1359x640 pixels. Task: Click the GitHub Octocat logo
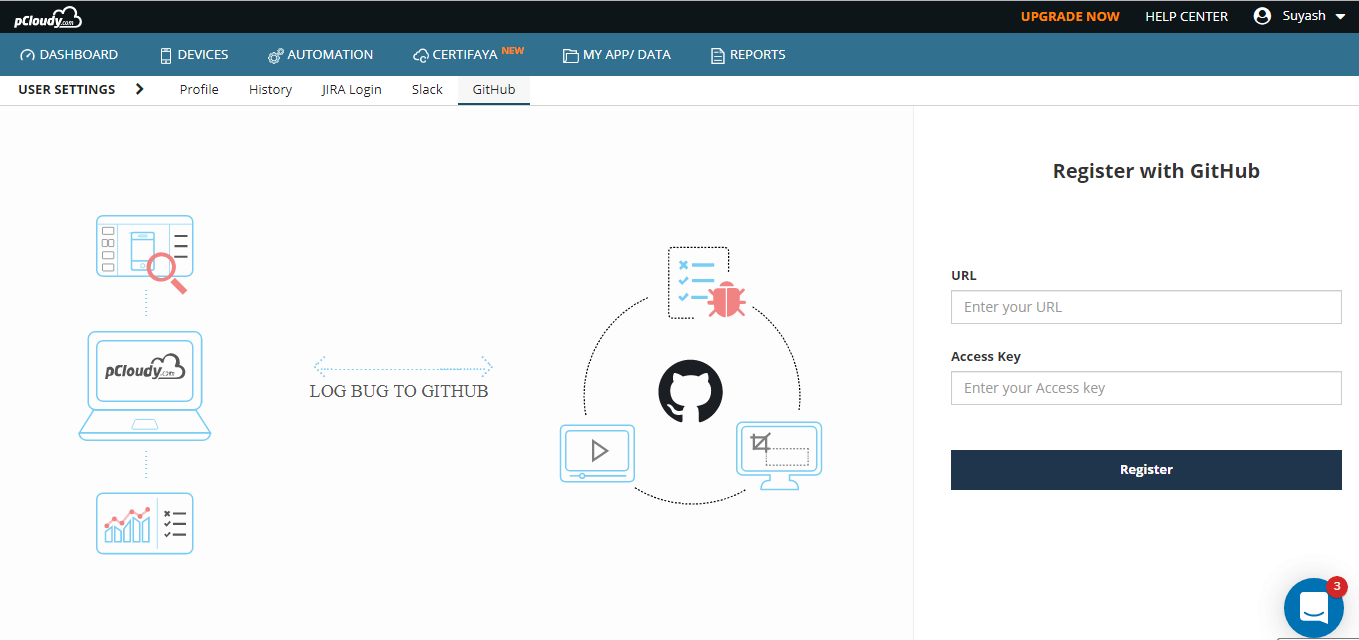690,391
